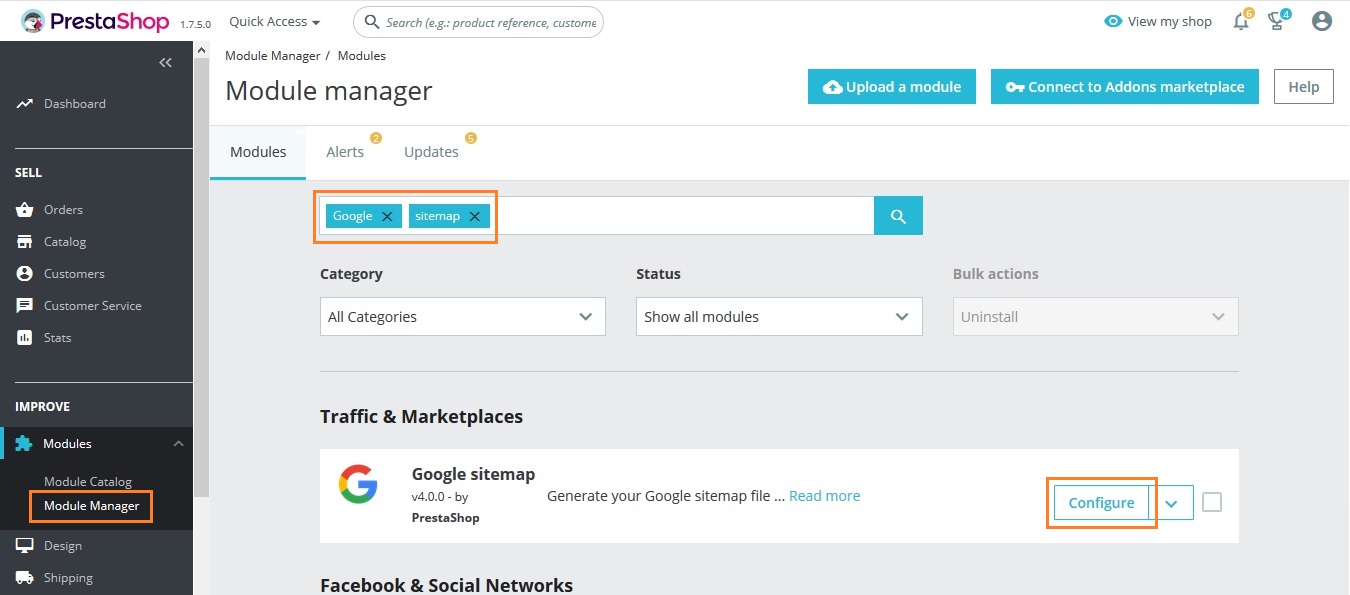1350x595 pixels.
Task: Open Module Catalog submenu item
Action: pos(88,482)
